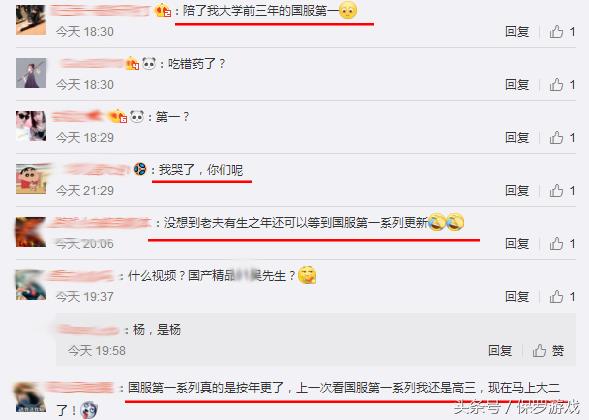Open the sunglasses girl avatar profile
Viewport: 589px width, 420px height.
pyautogui.click(x=31, y=126)
